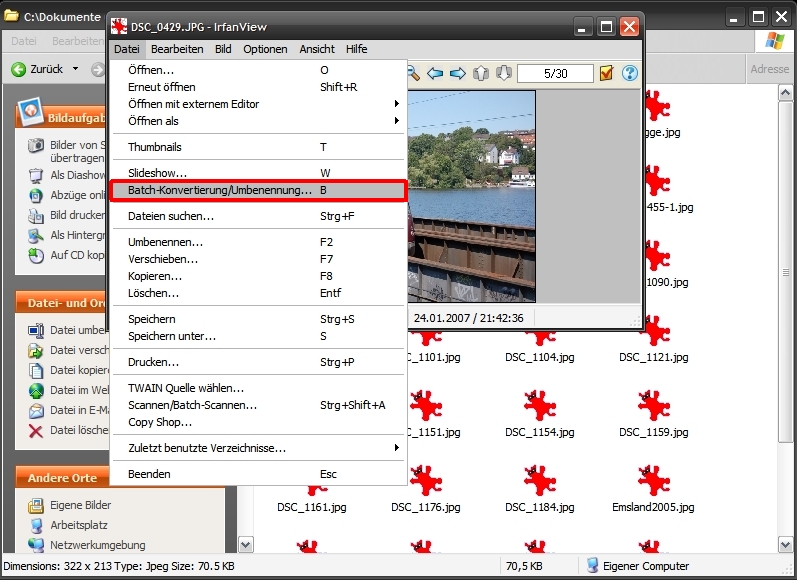797x580 pixels.
Task: Click task pane scrollbar down arrow
Action: pyautogui.click(x=246, y=545)
